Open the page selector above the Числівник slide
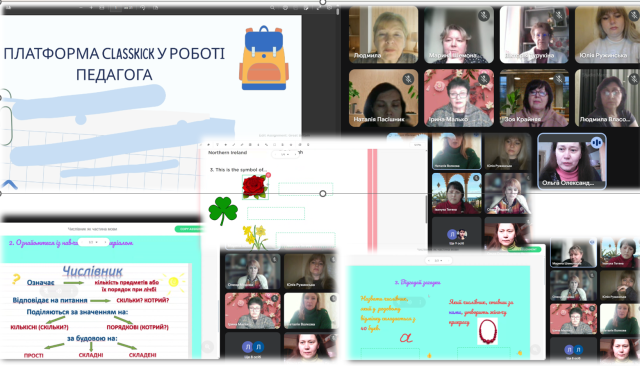The height and width of the screenshot is (366, 640). (93, 242)
